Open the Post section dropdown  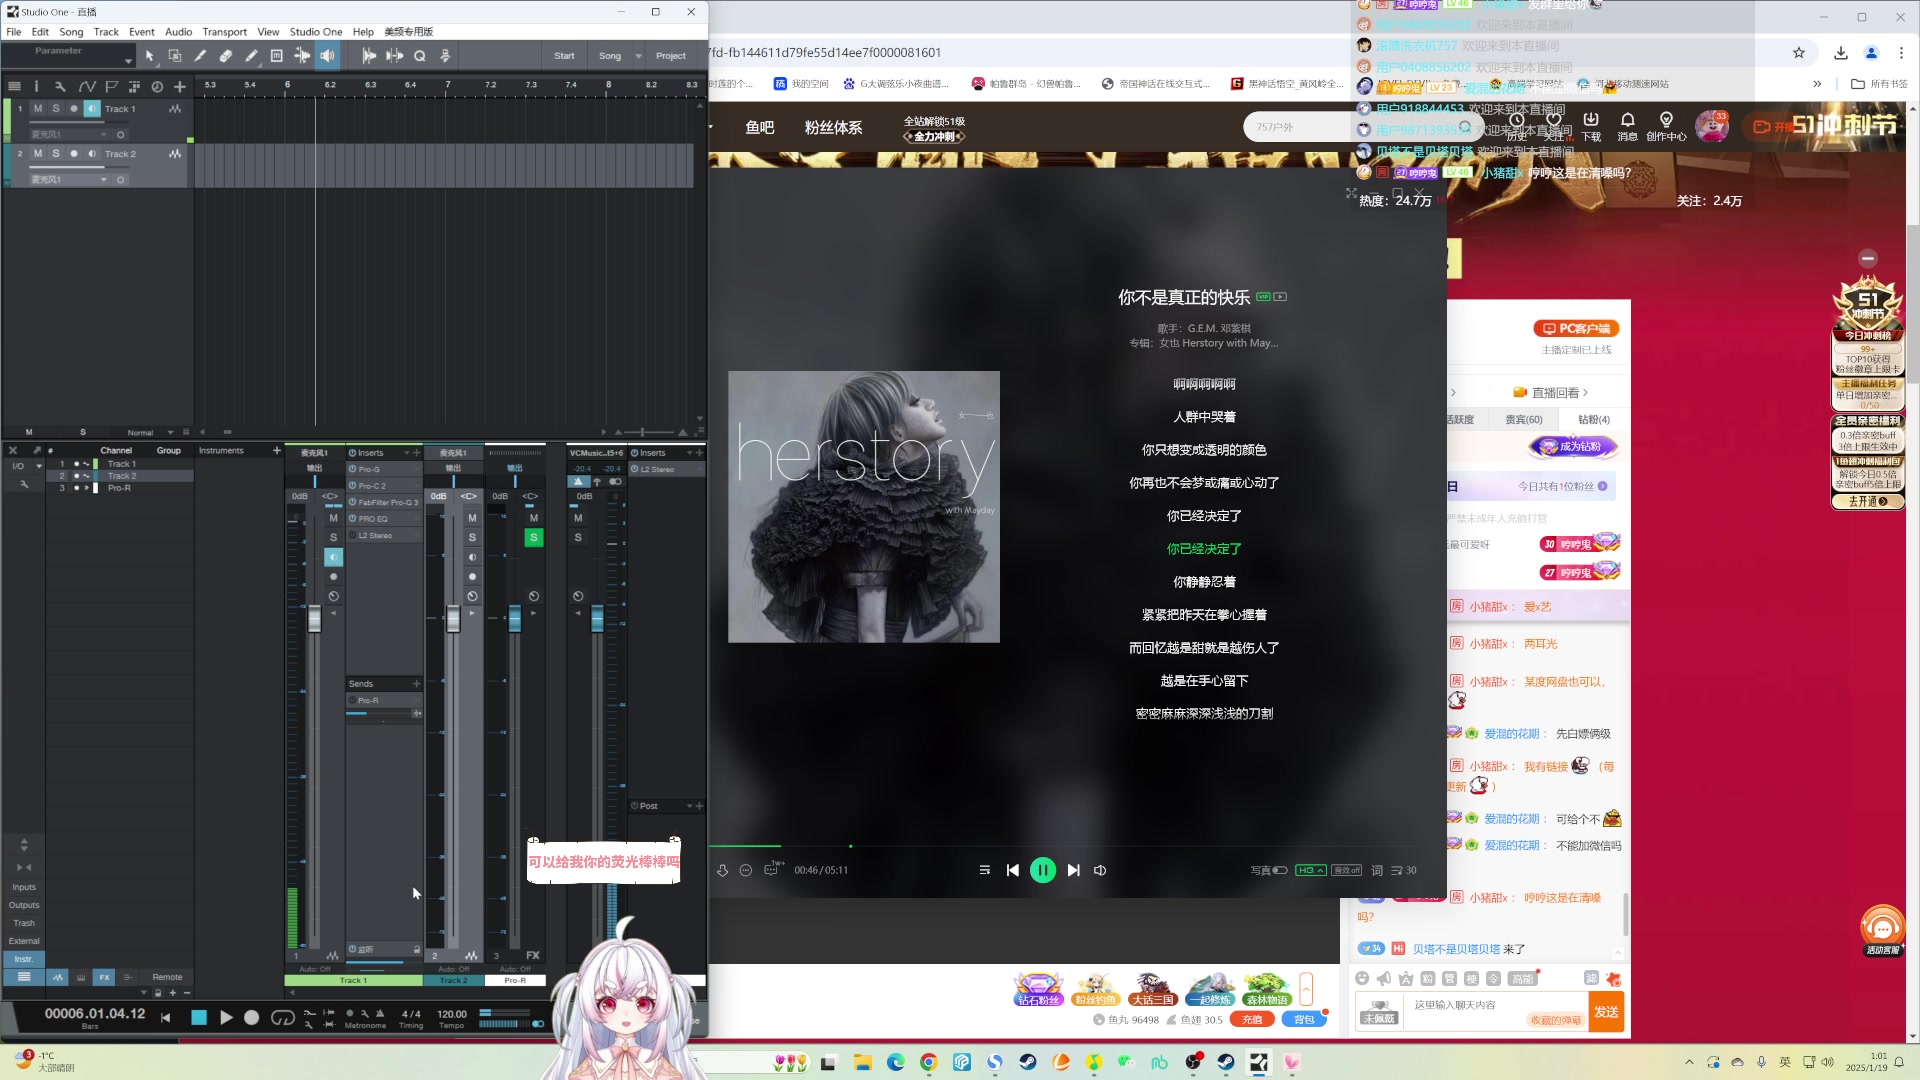point(690,806)
